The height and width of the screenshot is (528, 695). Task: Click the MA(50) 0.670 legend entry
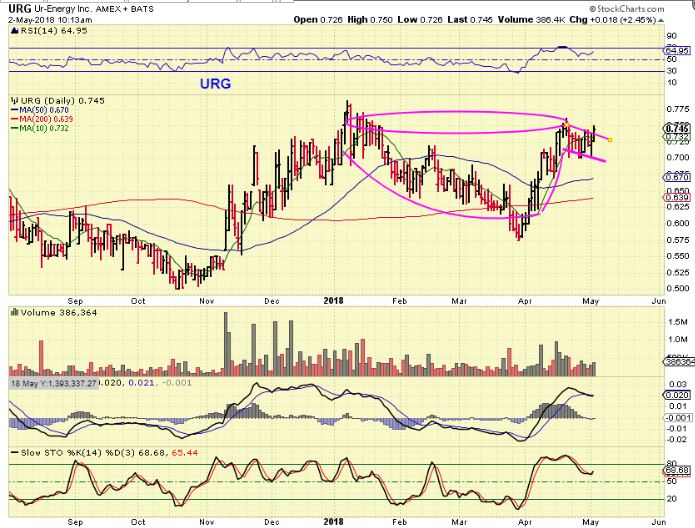pos(43,110)
